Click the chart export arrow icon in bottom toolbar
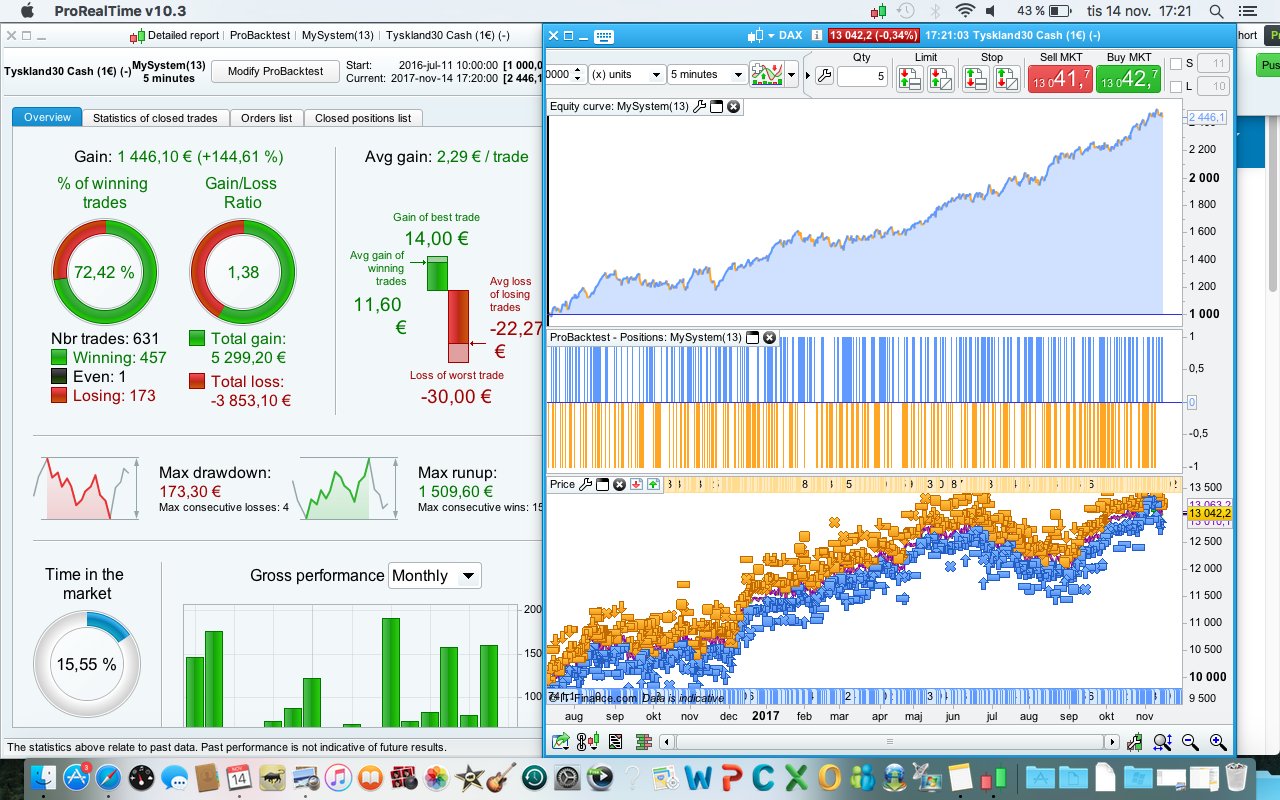The width and height of the screenshot is (1280, 800). pyautogui.click(x=560, y=742)
